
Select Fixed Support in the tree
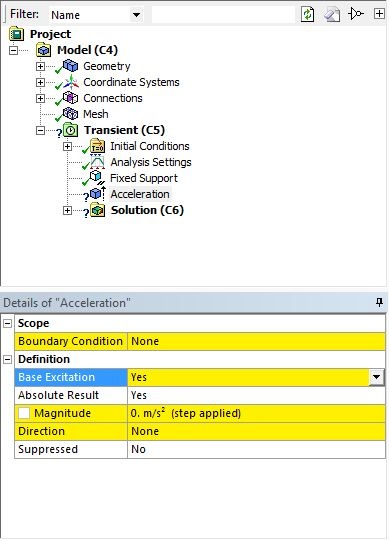coord(144,178)
